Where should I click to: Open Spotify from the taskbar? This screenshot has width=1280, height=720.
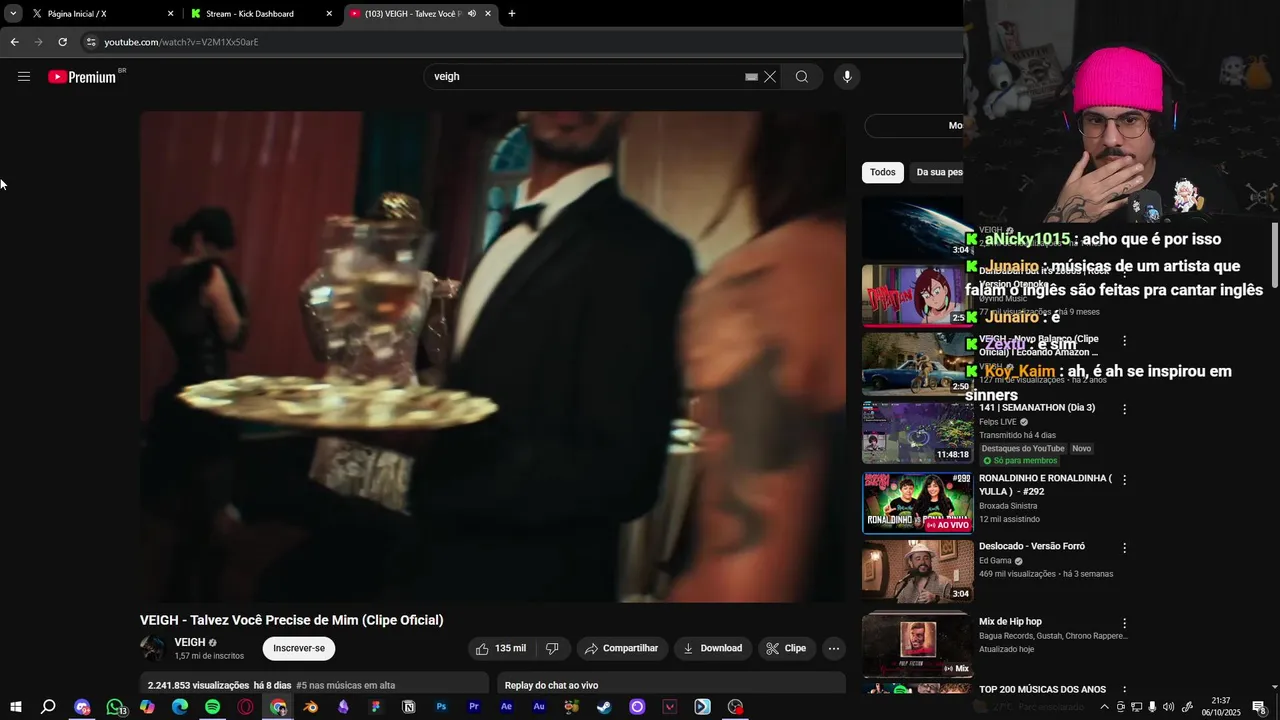(213, 707)
